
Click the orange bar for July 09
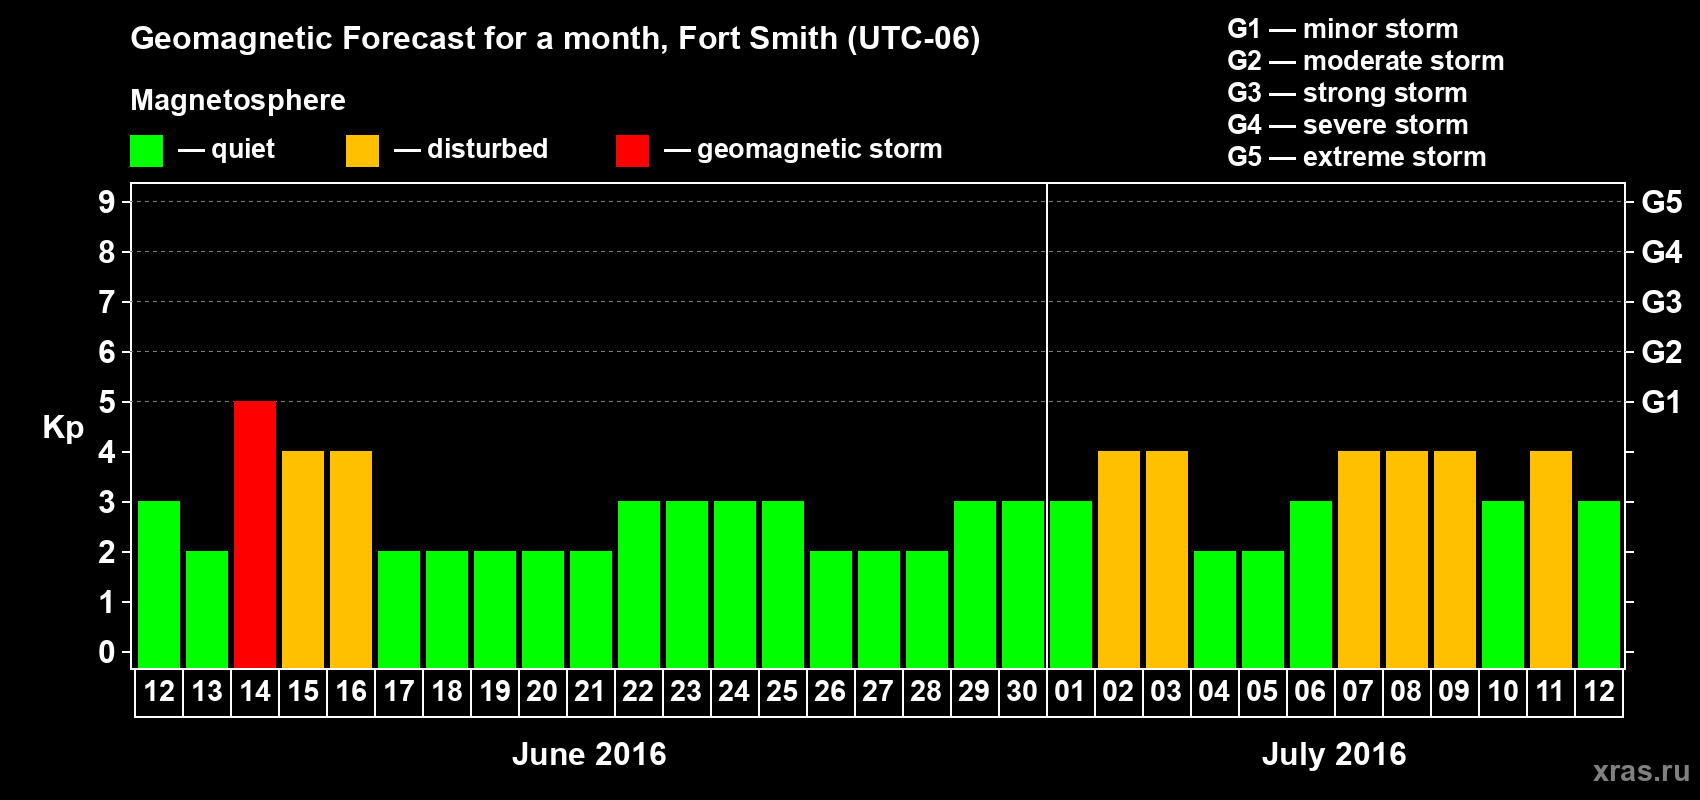[1455, 560]
